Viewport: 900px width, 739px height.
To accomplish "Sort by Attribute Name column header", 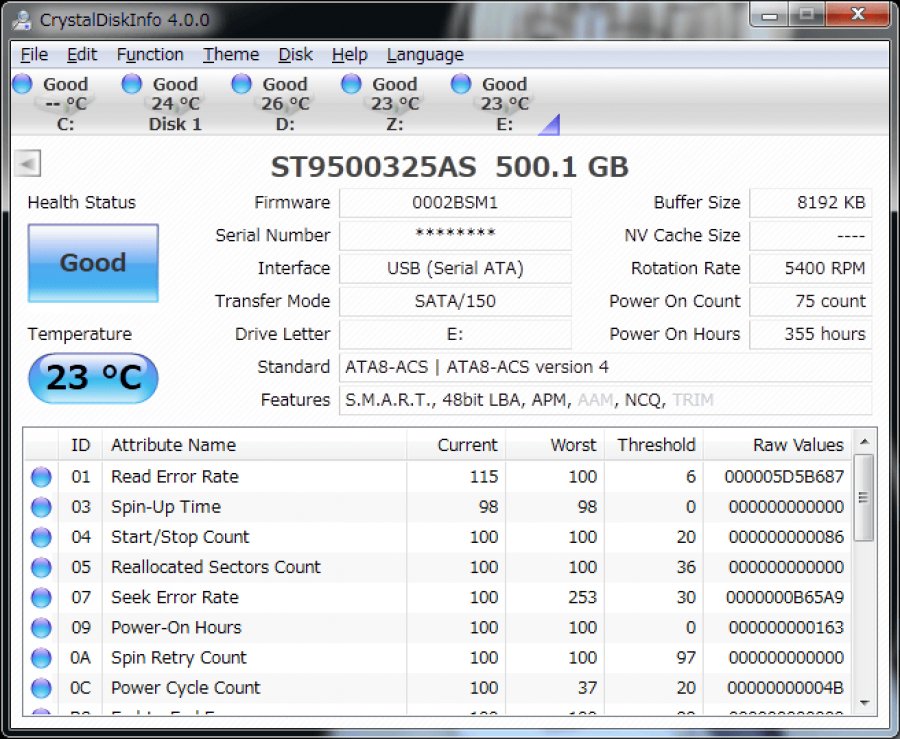I will click(x=173, y=445).
